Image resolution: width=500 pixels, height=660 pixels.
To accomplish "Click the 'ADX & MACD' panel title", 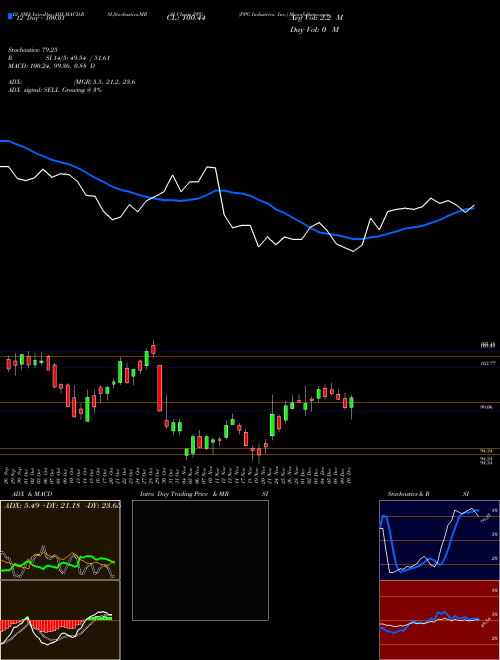I will [32, 494].
